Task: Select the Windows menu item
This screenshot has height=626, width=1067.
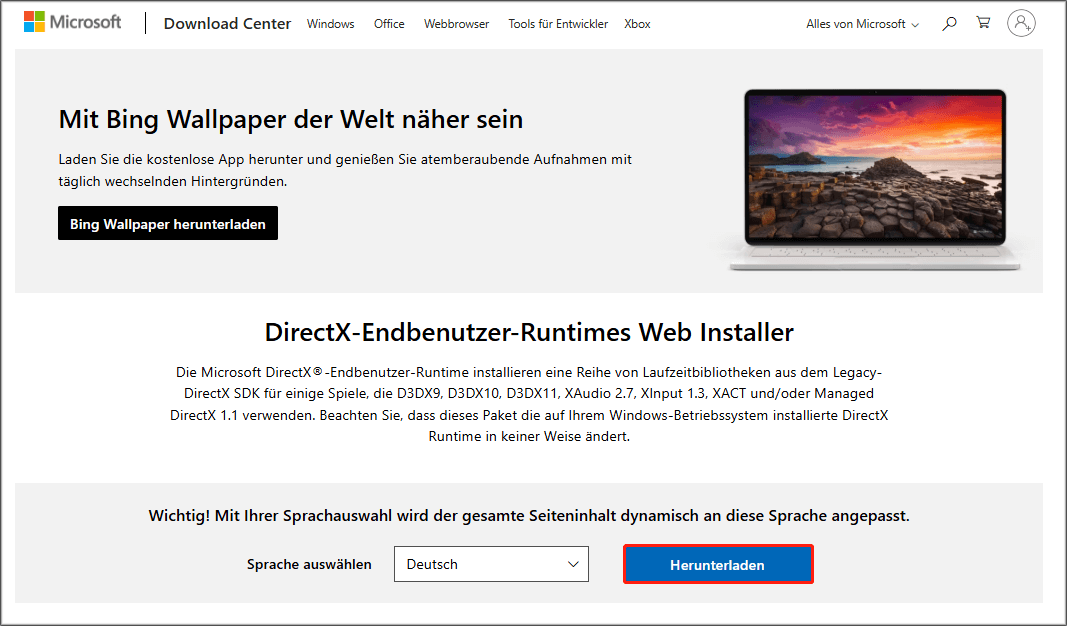Action: 330,23
